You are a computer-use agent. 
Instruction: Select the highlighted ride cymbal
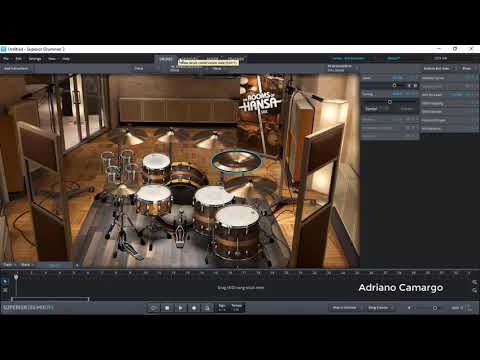[x=236, y=160]
